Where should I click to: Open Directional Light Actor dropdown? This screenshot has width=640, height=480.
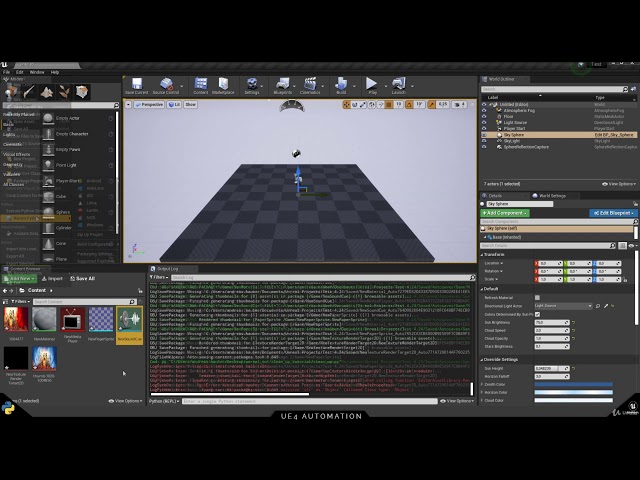pyautogui.click(x=563, y=306)
